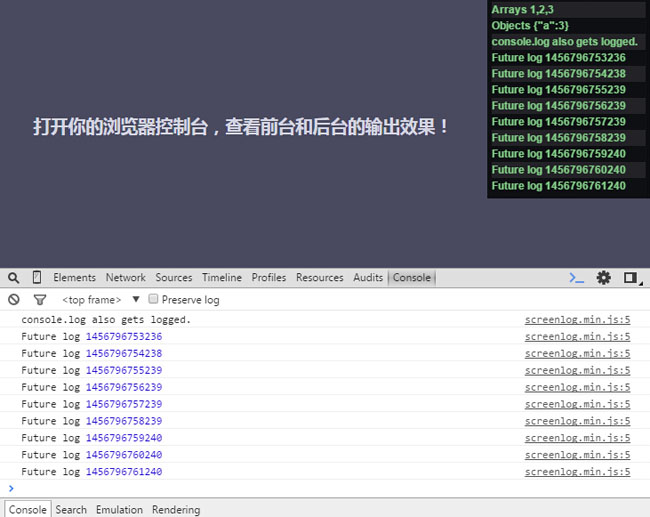This screenshot has width=650, height=517.
Task: Click screenlog.min.js:5 link for log 1456796761240
Action: tap(577, 472)
